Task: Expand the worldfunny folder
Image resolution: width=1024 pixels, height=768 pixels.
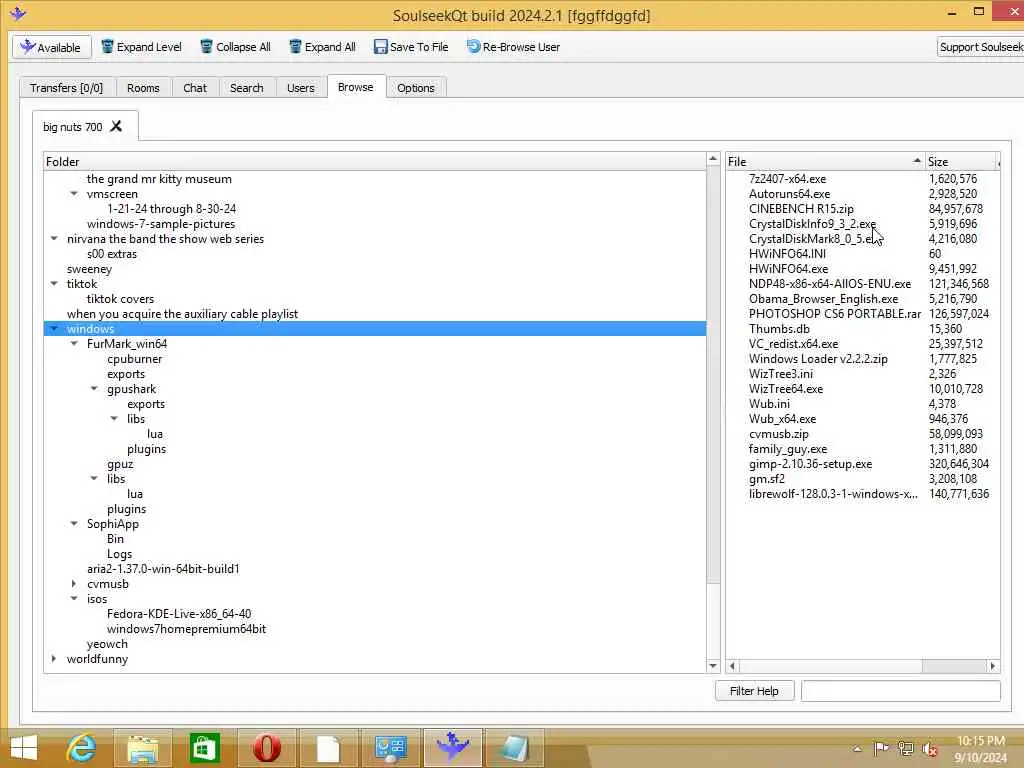Action: [x=54, y=660]
